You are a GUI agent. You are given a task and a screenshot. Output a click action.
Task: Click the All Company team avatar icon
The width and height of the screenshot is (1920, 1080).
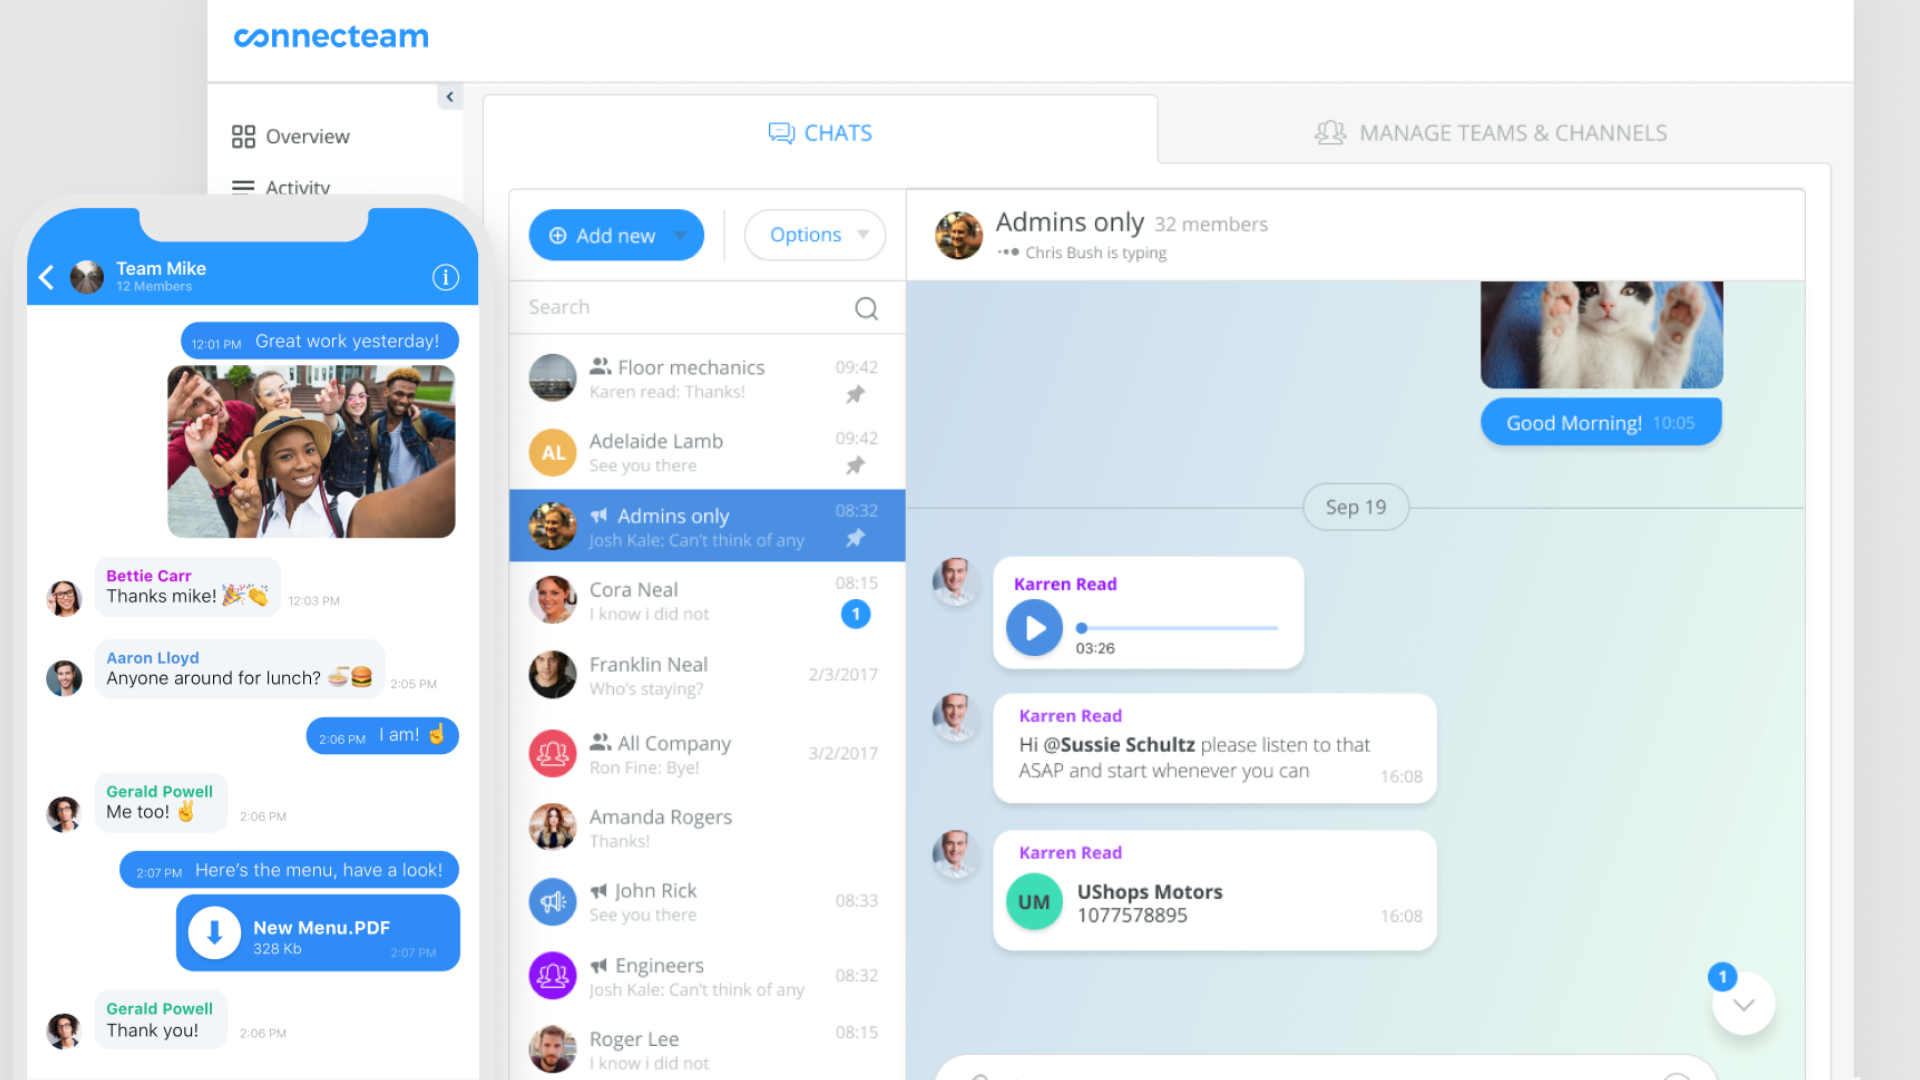[552, 753]
